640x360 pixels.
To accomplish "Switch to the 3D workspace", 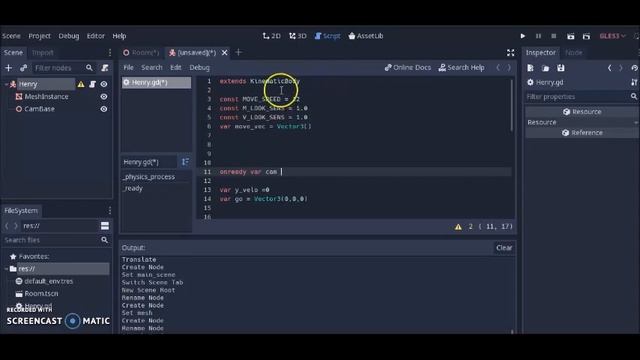I will [x=298, y=36].
